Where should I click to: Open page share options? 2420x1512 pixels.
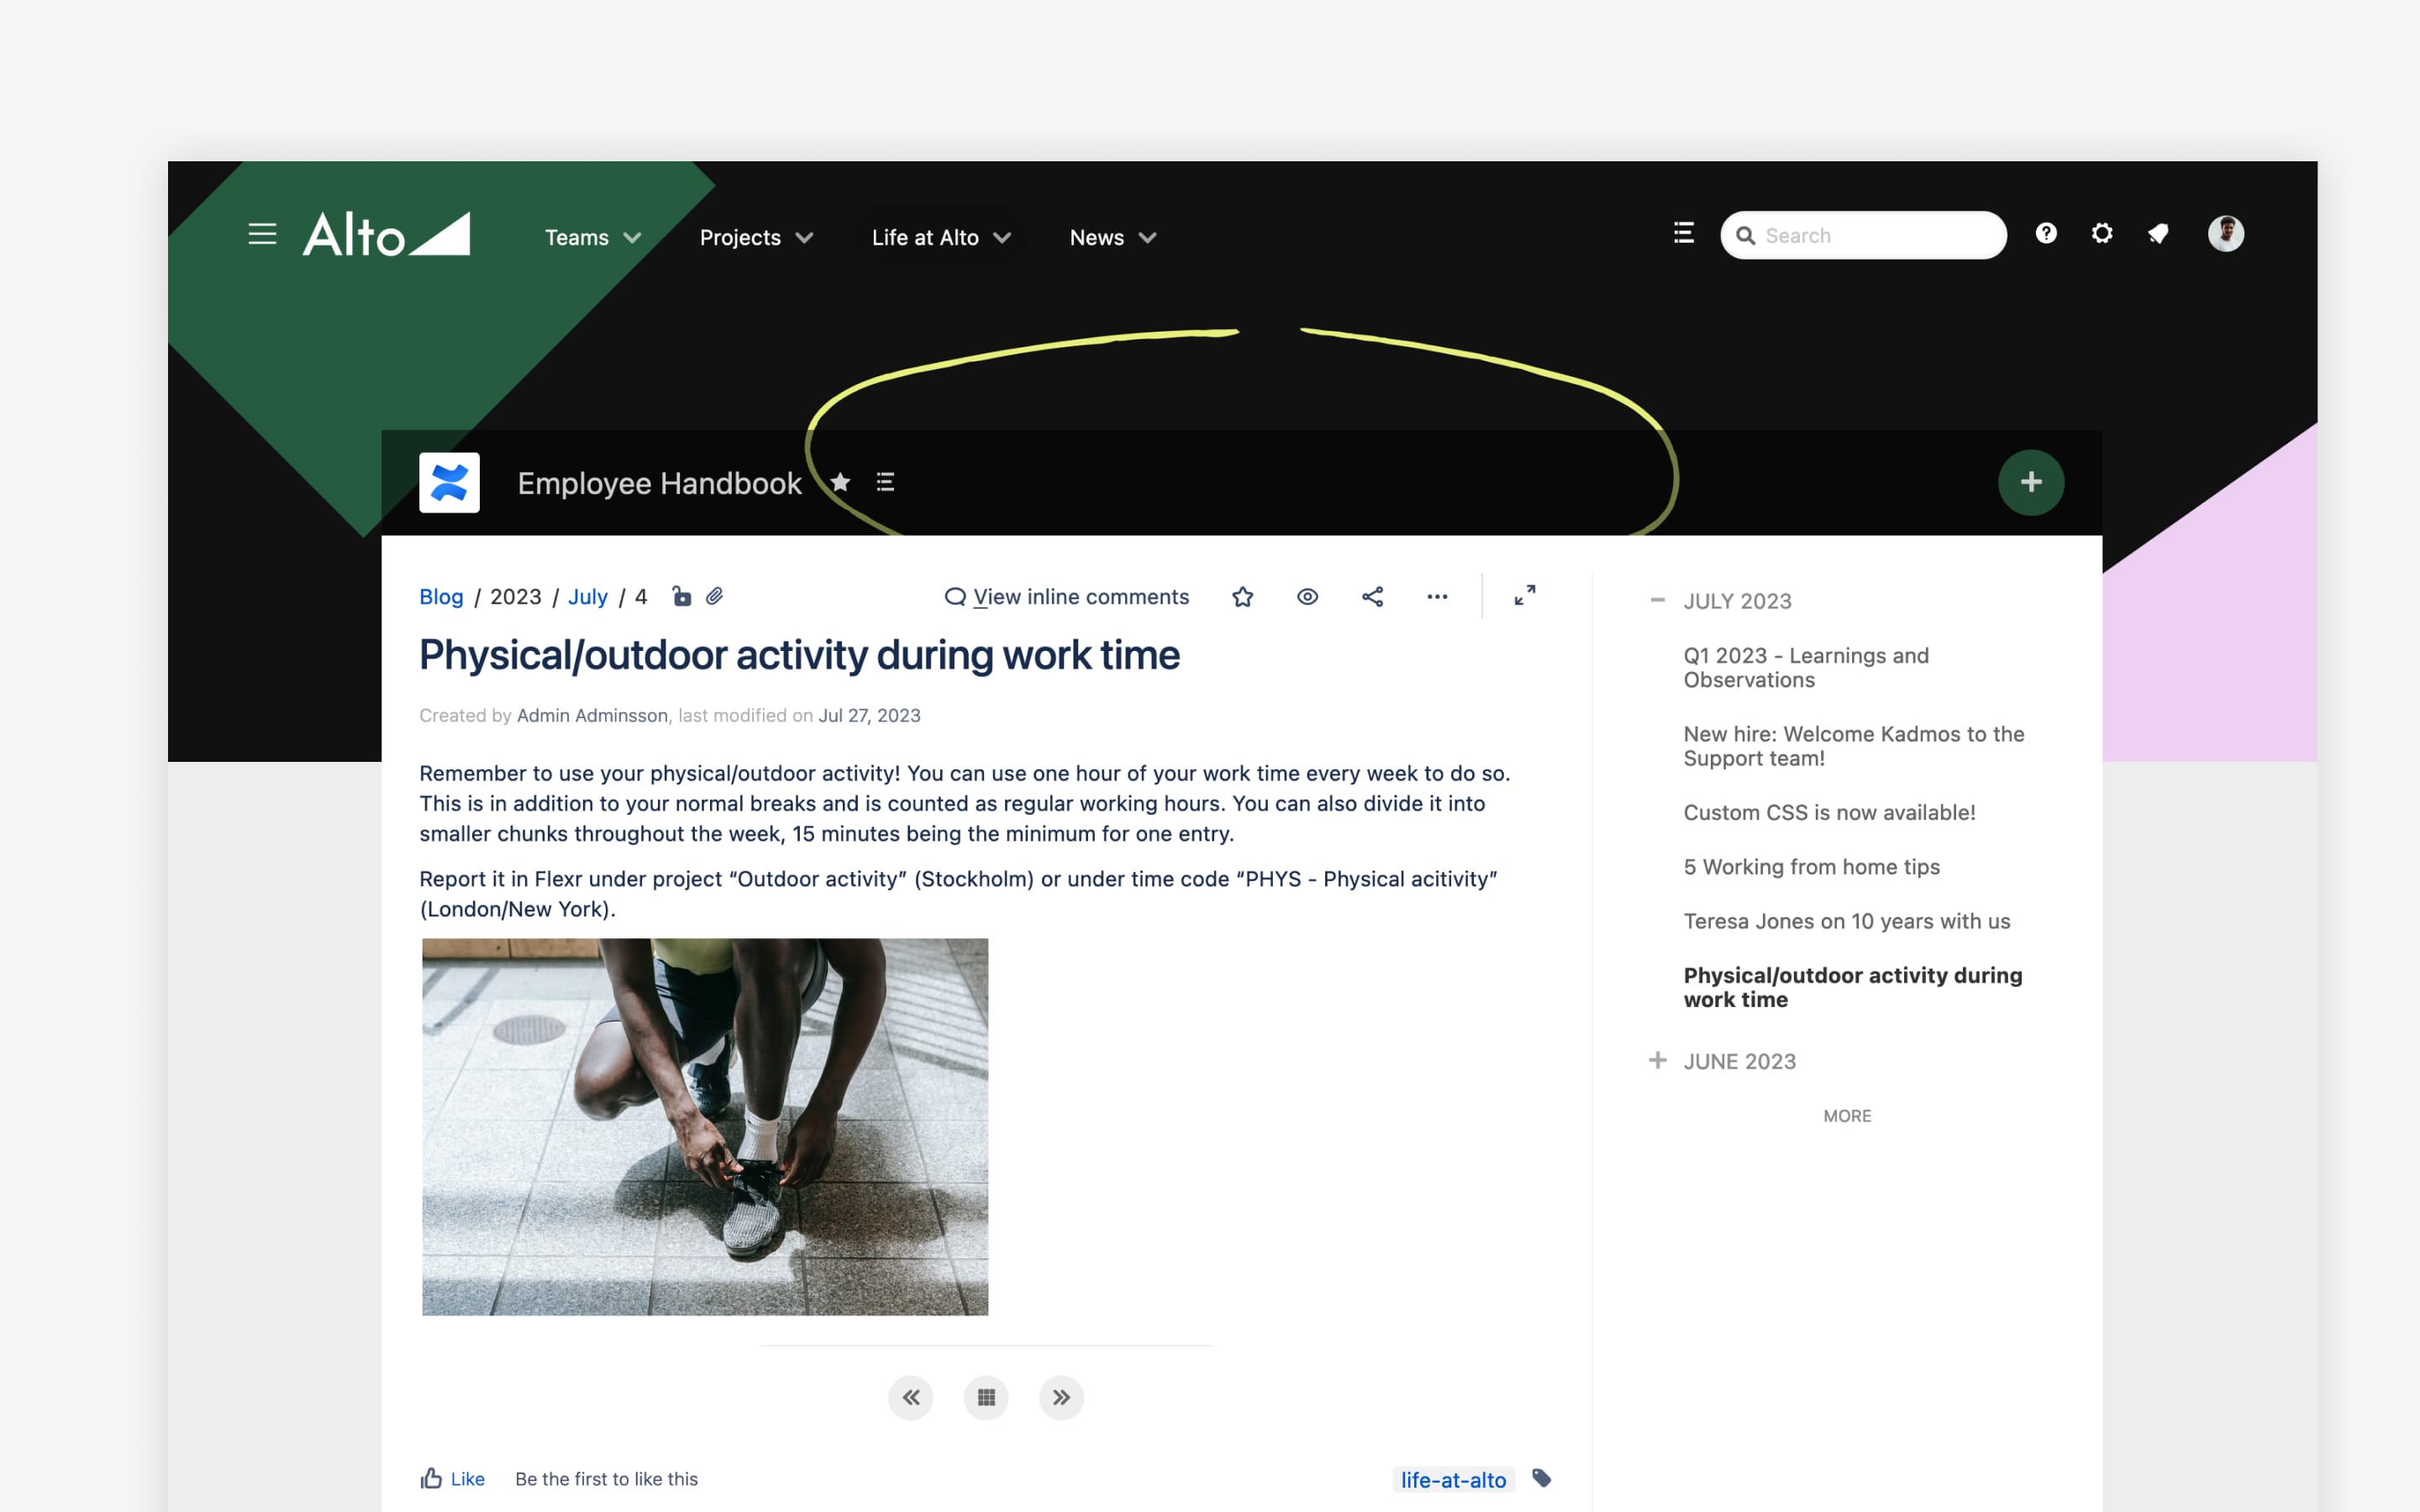pos(1372,596)
